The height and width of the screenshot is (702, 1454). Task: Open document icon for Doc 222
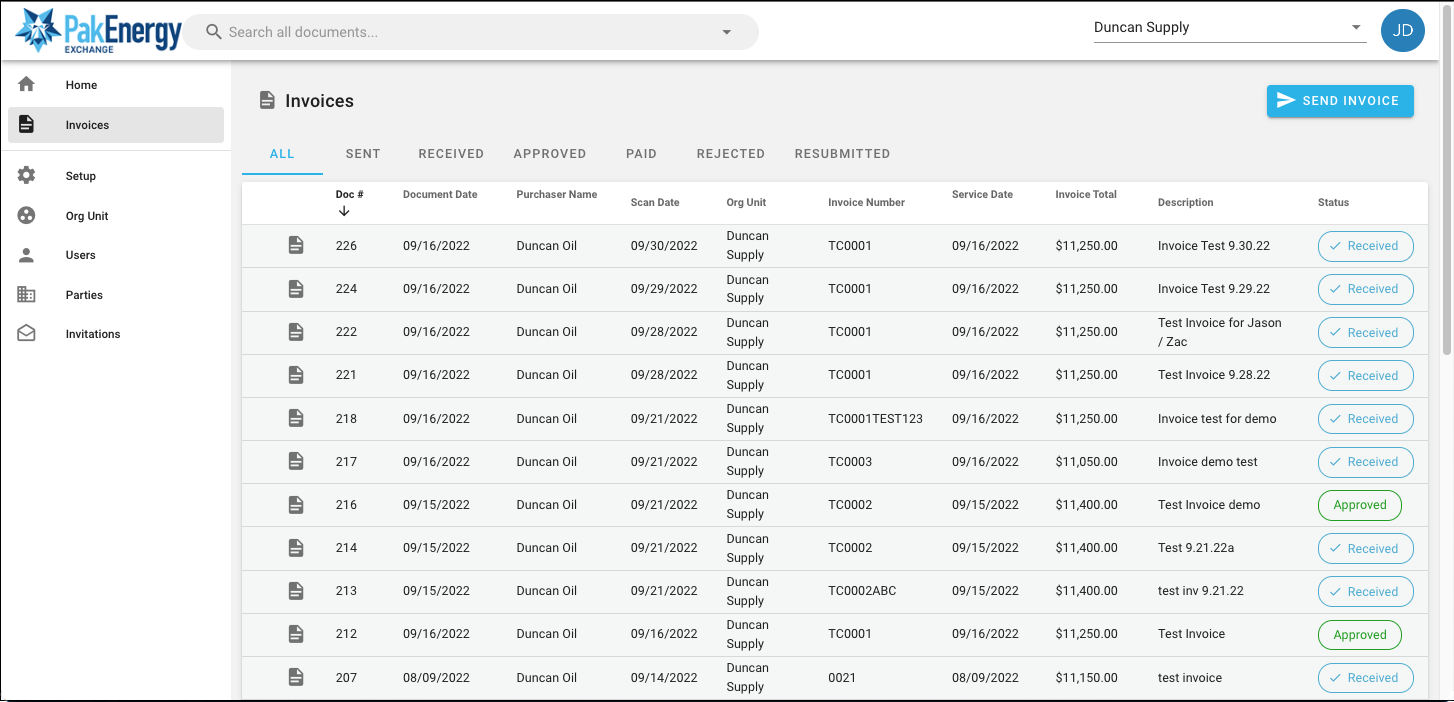[296, 332]
